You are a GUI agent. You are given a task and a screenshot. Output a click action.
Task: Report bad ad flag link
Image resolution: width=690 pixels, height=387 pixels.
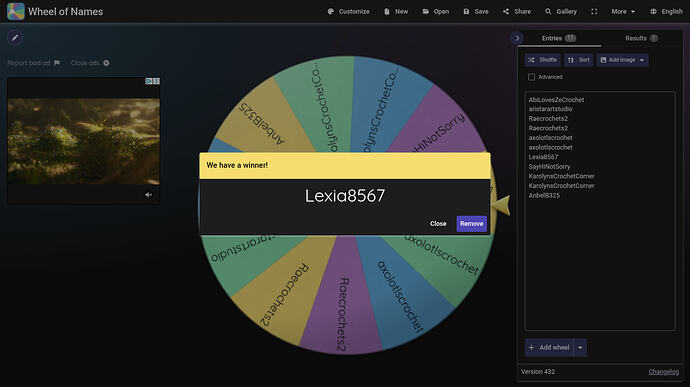point(33,63)
